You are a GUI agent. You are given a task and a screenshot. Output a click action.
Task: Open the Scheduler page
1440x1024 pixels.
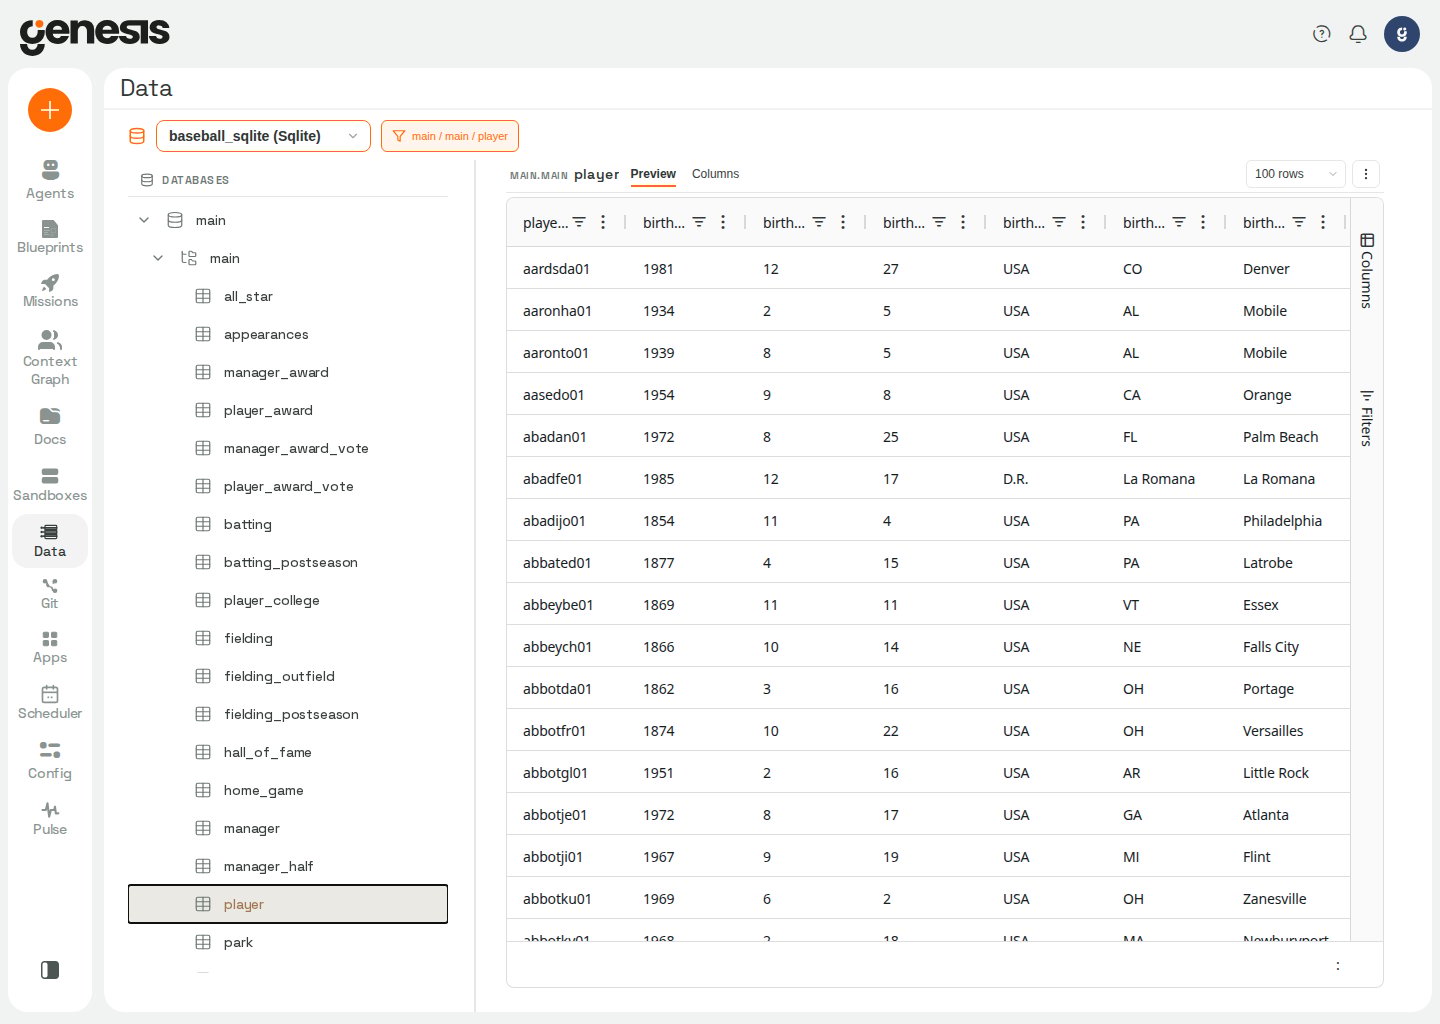pos(50,702)
